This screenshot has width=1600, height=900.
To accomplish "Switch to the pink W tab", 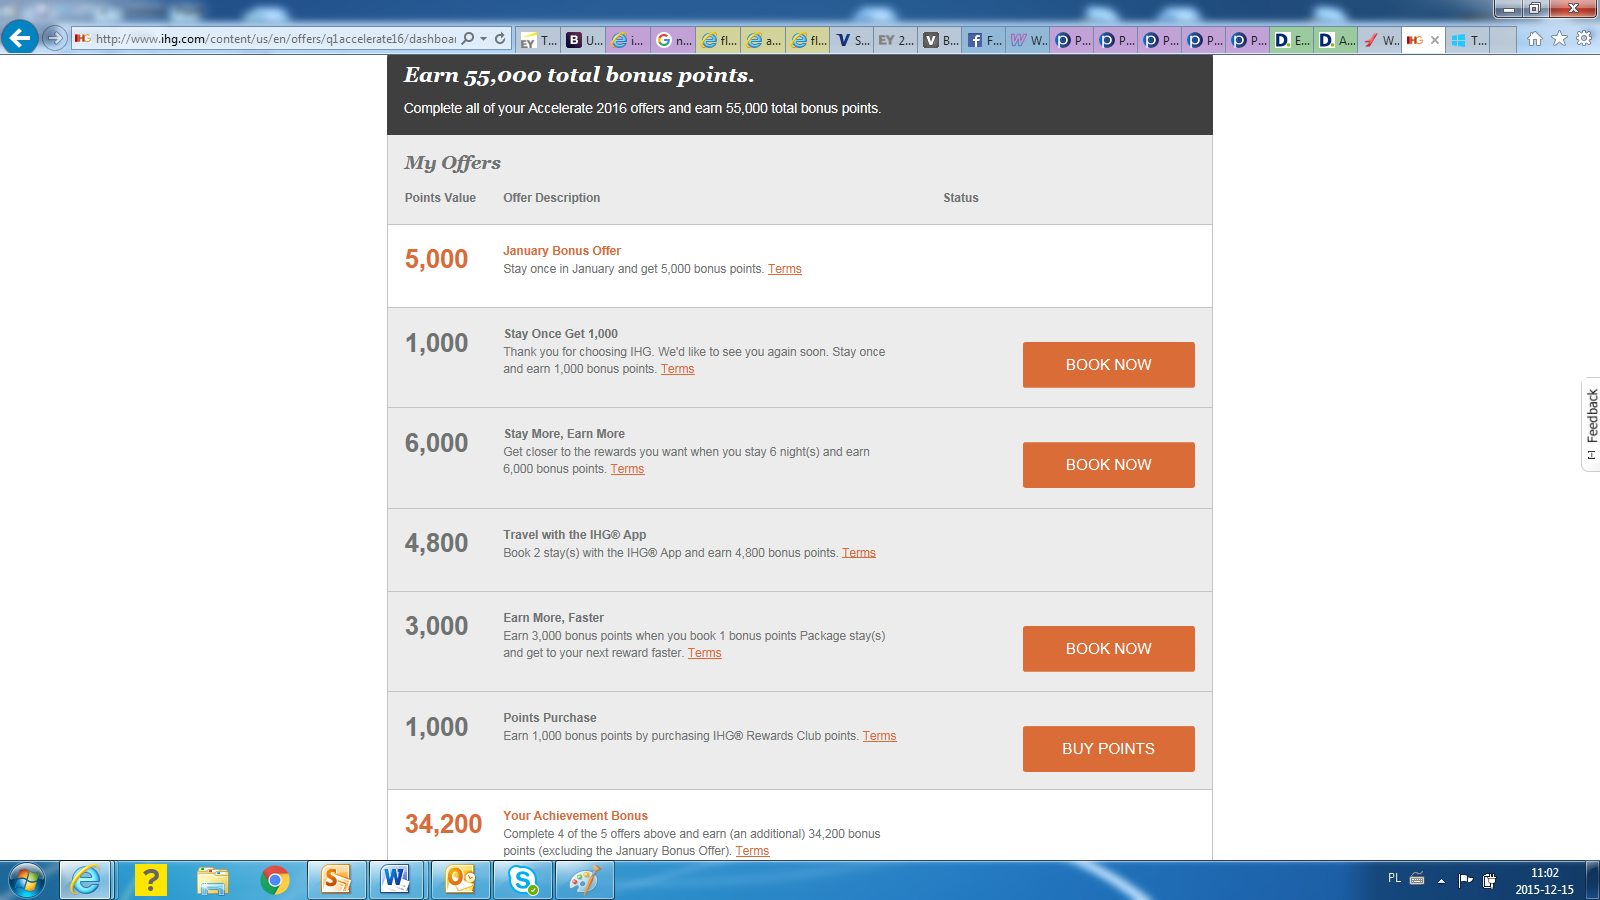I will (1029, 40).
